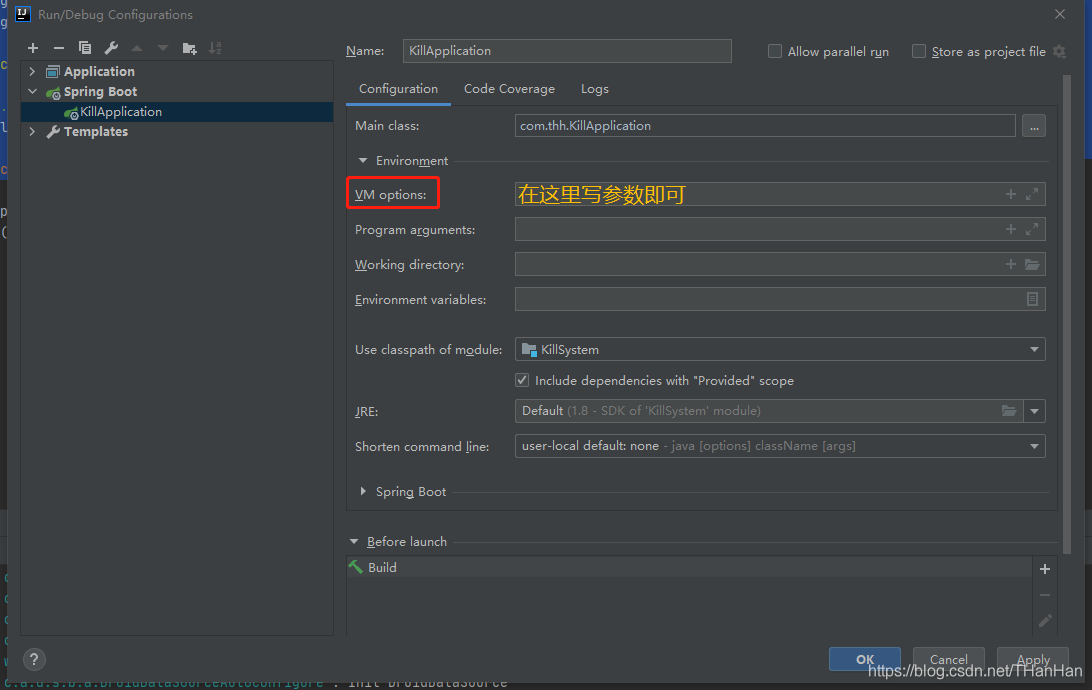Add a new run configuration
This screenshot has height=690, width=1092.
(33, 48)
